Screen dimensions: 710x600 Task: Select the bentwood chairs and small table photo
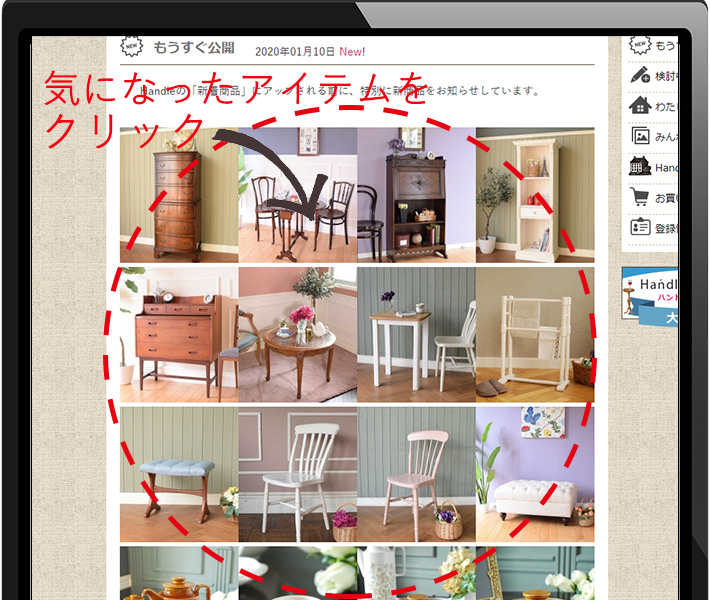coord(297,195)
